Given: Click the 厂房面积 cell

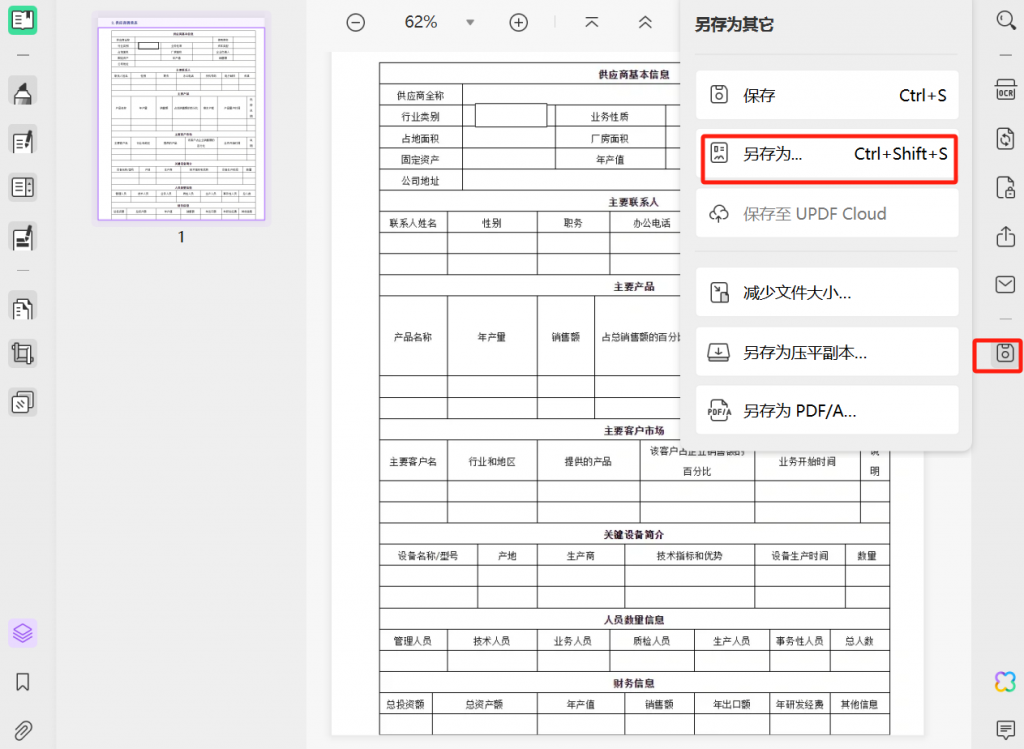Looking at the screenshot, I should pyautogui.click(x=610, y=138).
